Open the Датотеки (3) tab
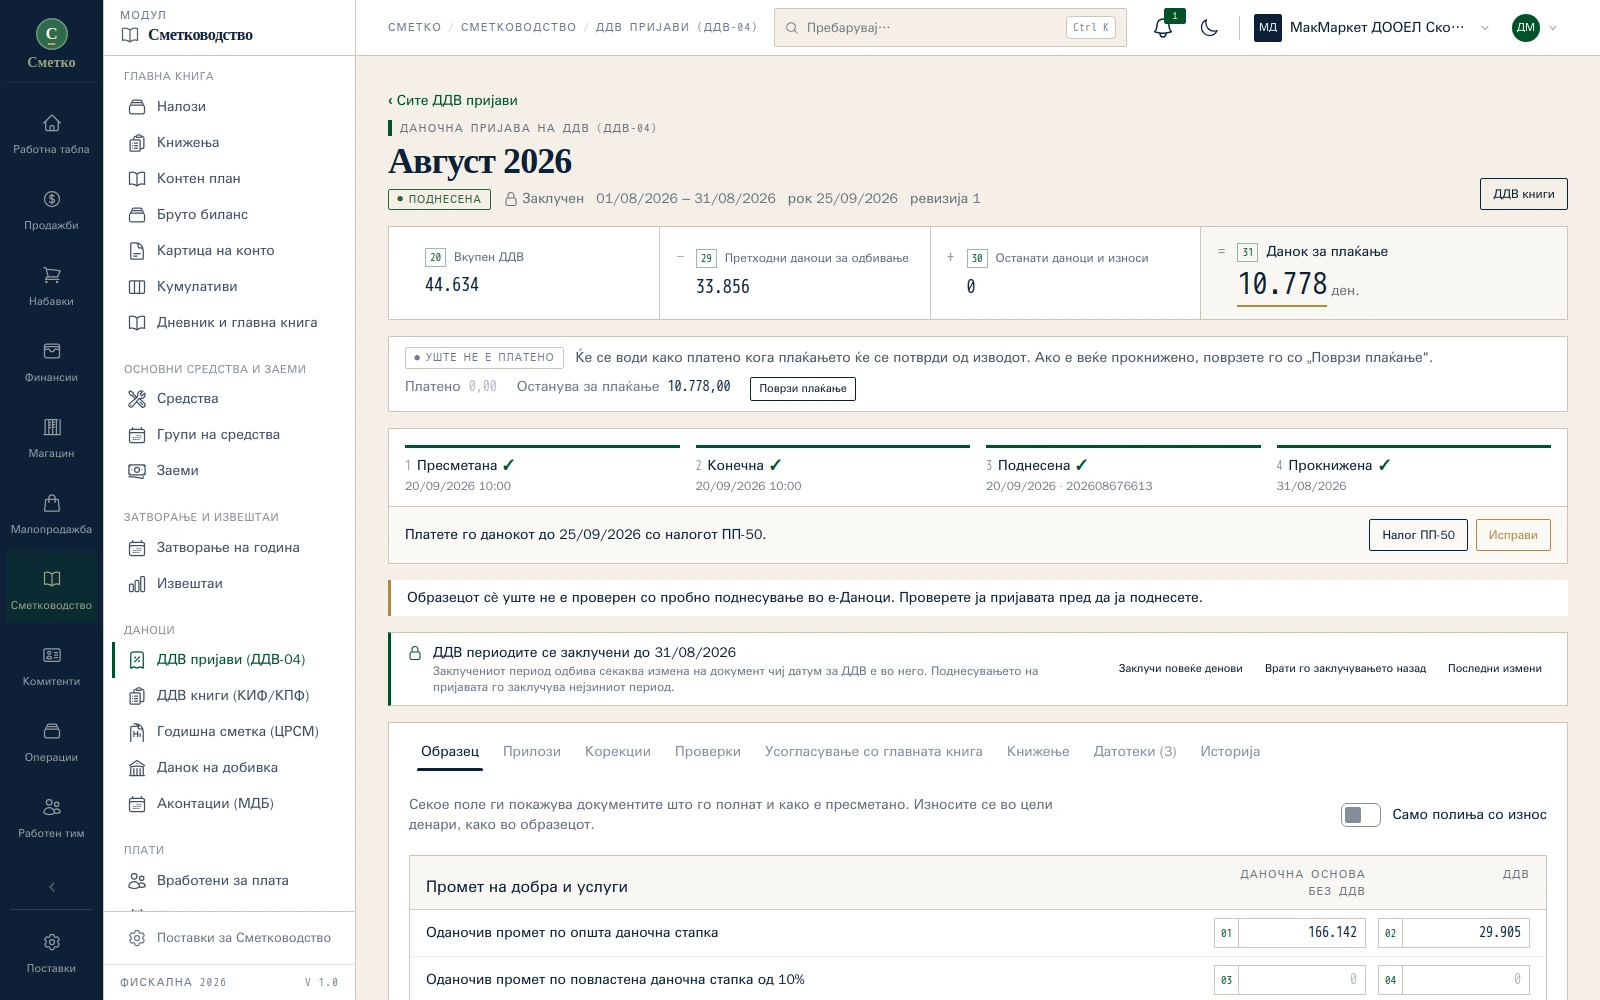This screenshot has width=1600, height=1000. pos(1135,751)
